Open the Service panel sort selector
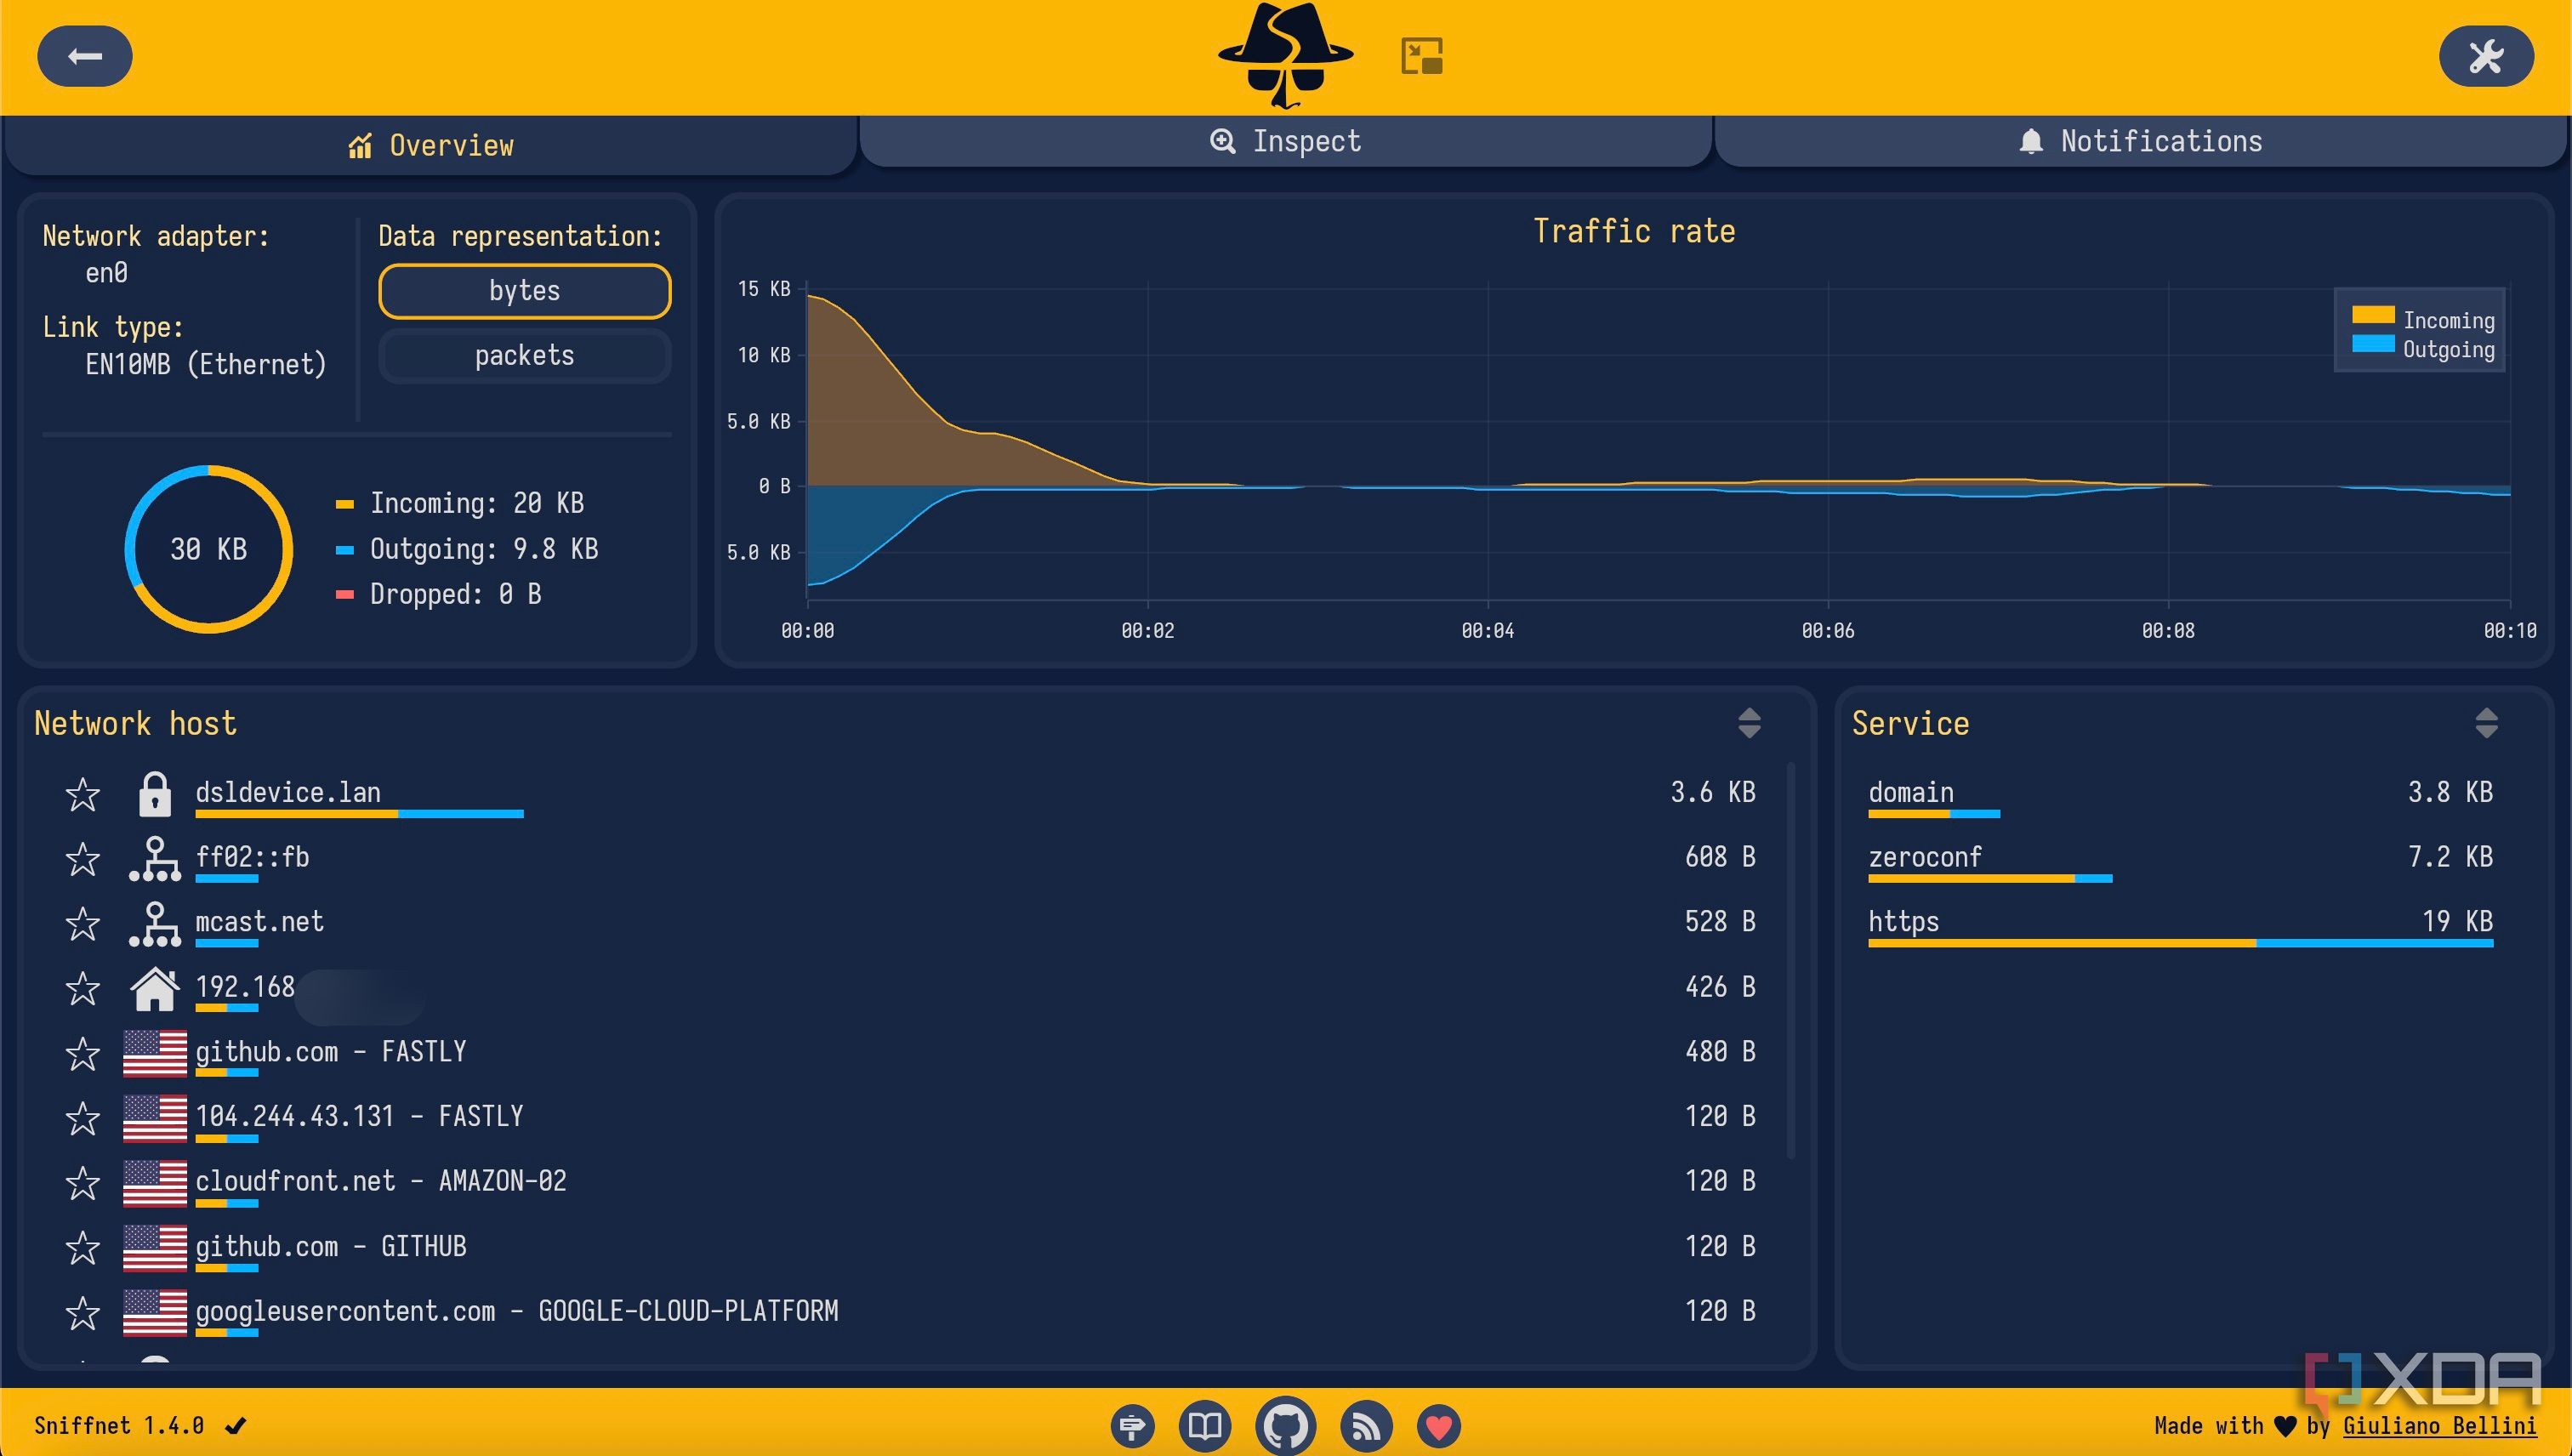The width and height of the screenshot is (2572, 1456). [x=2486, y=722]
